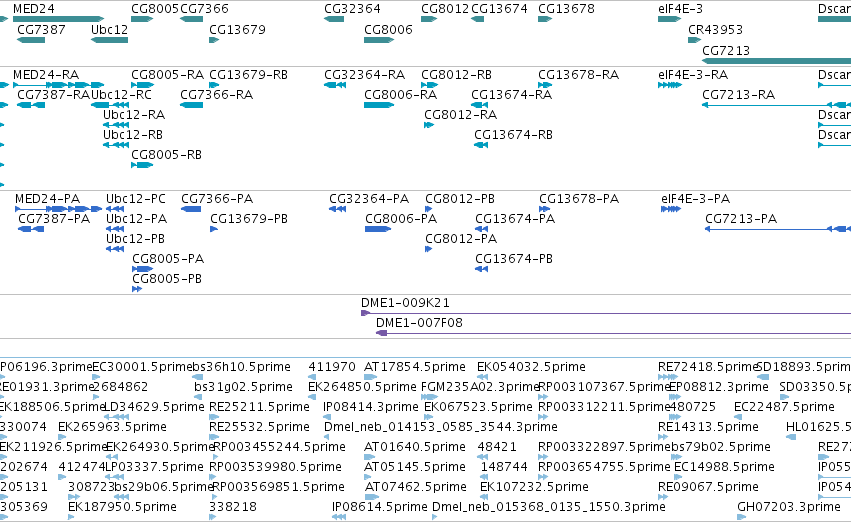Screen dimensions: 851x522
Task: Select protein CG8006-PA label
Action: [401, 219]
